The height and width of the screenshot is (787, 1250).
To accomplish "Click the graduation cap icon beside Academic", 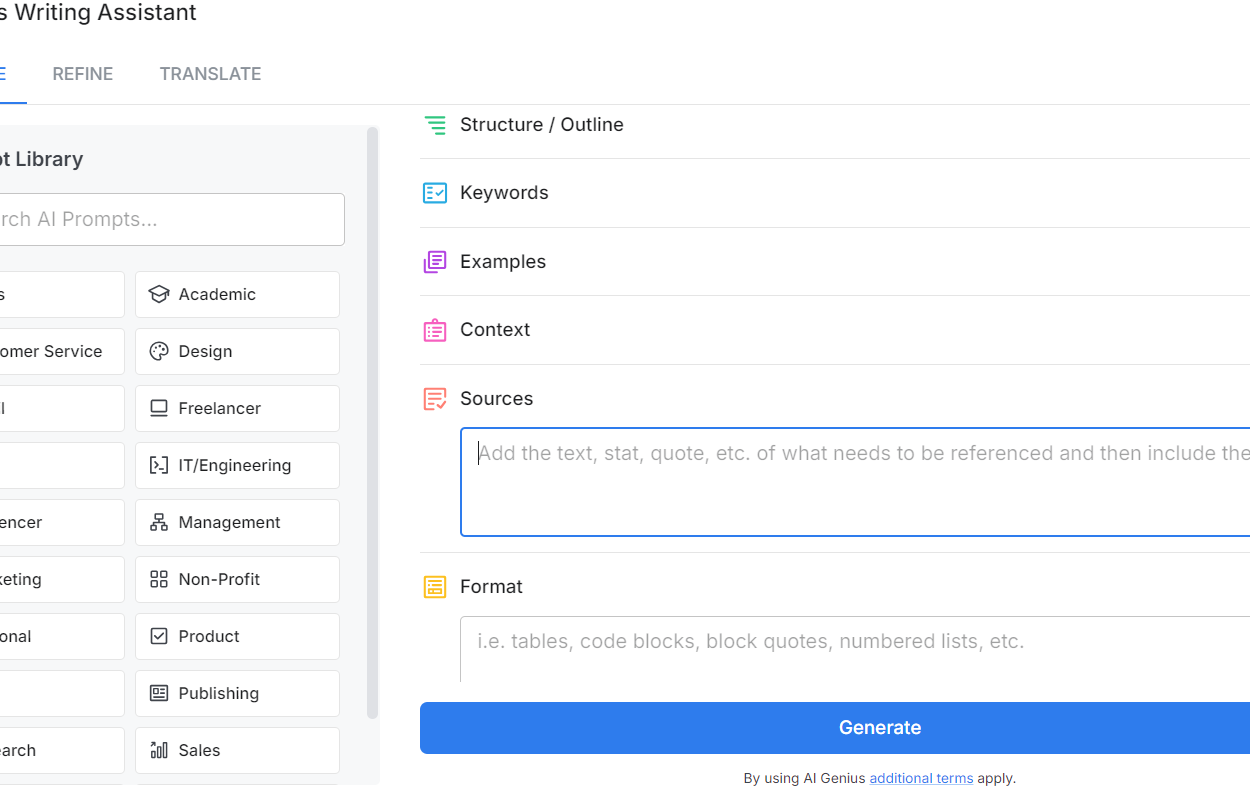I will coord(159,294).
